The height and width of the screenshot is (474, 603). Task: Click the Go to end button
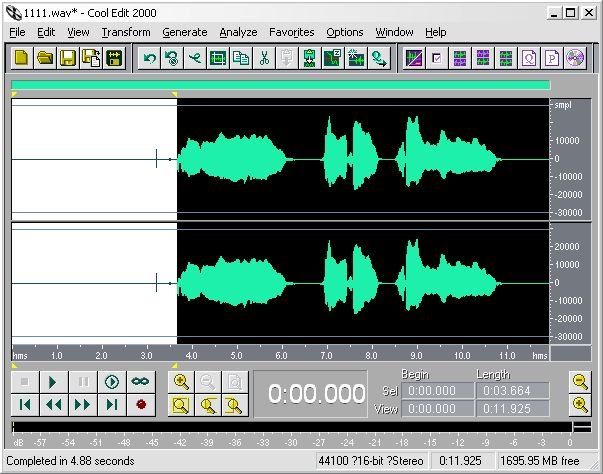point(112,404)
